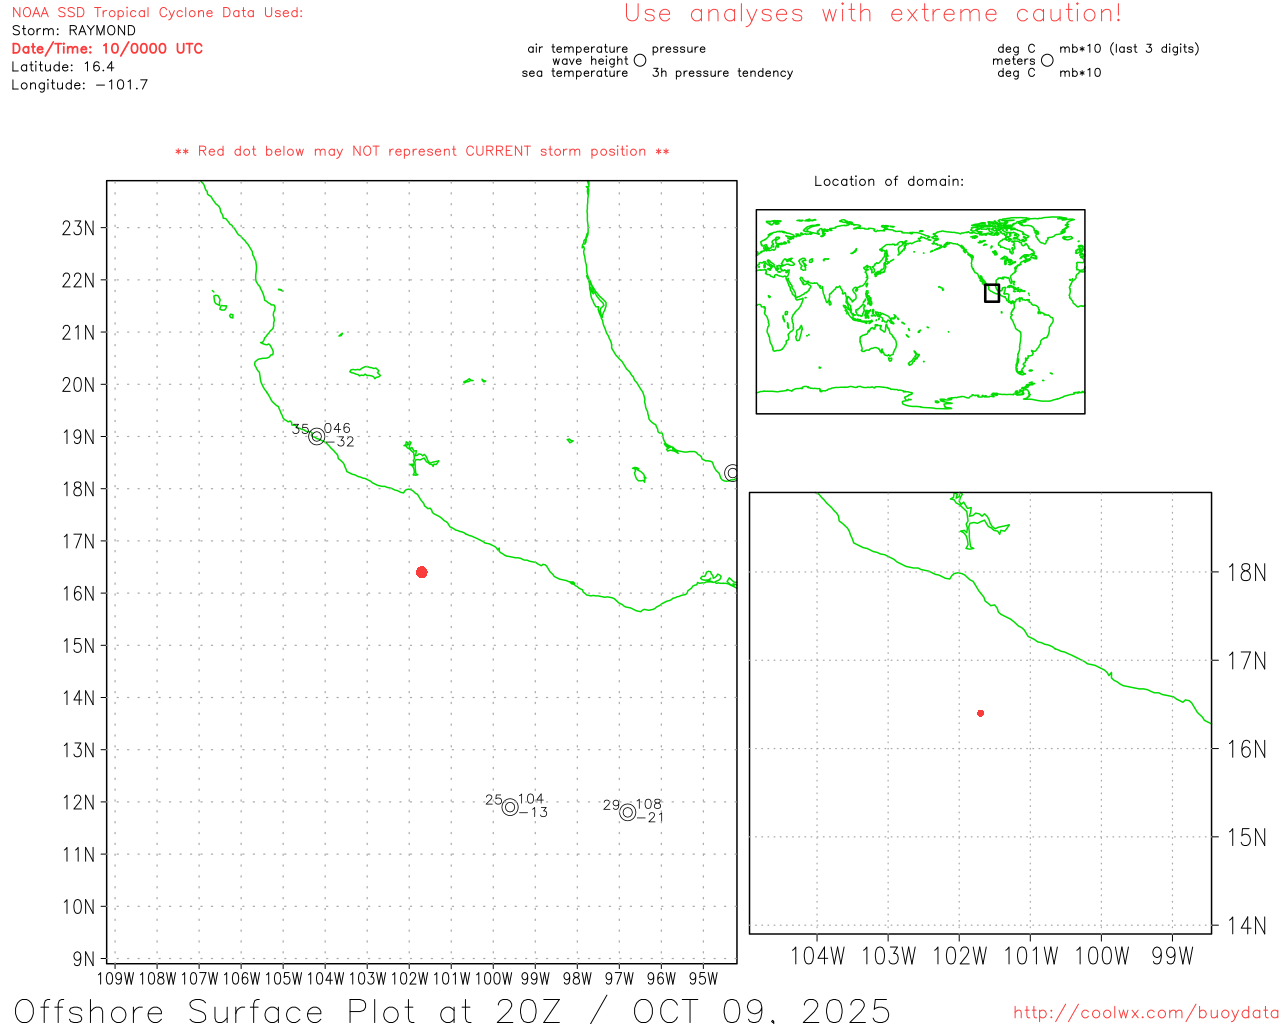
Task: Click the pressure value '046' near the 19N buoy
Action: (x=337, y=429)
